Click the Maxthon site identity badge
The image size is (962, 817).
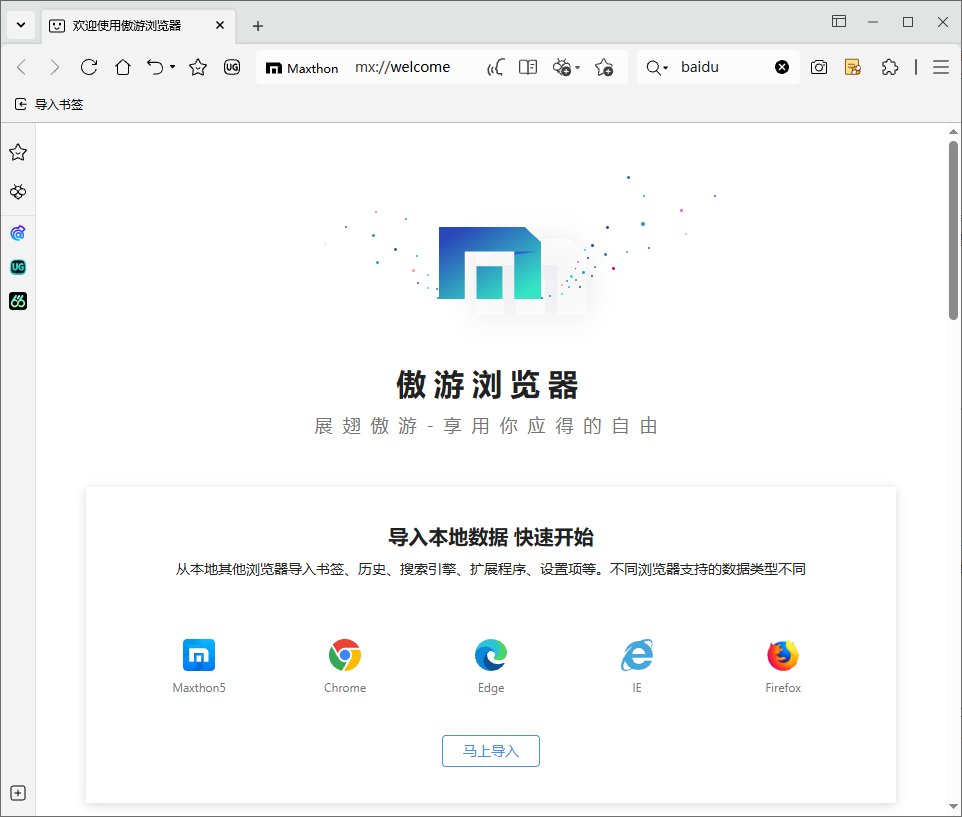pos(302,68)
